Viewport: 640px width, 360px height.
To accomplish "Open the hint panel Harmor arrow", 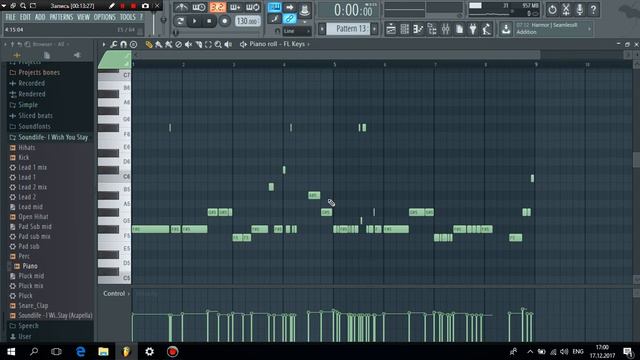I will 589,29.
